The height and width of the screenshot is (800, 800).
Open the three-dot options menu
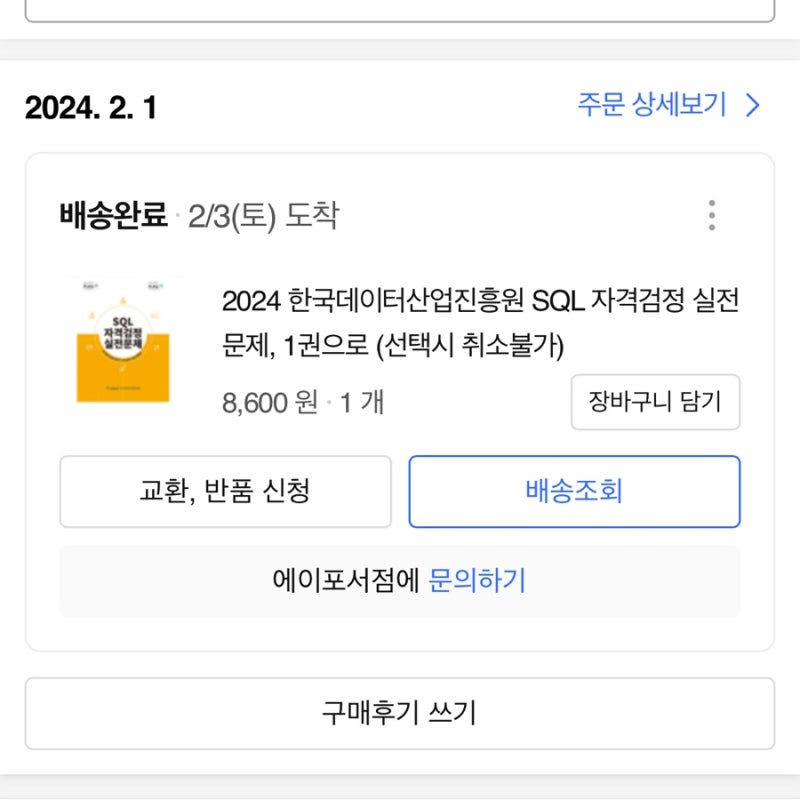(x=711, y=212)
